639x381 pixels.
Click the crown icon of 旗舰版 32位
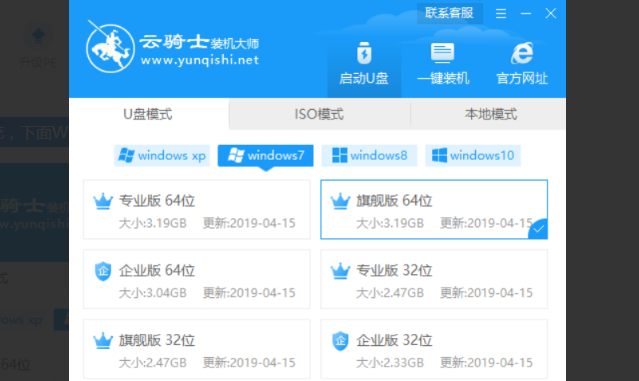103,341
